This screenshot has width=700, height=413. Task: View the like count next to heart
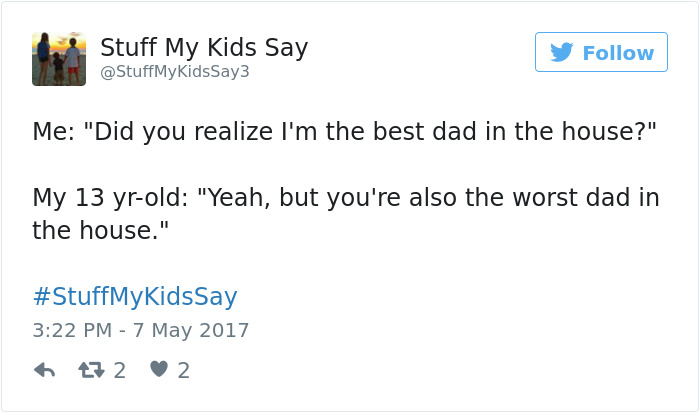[x=183, y=370]
